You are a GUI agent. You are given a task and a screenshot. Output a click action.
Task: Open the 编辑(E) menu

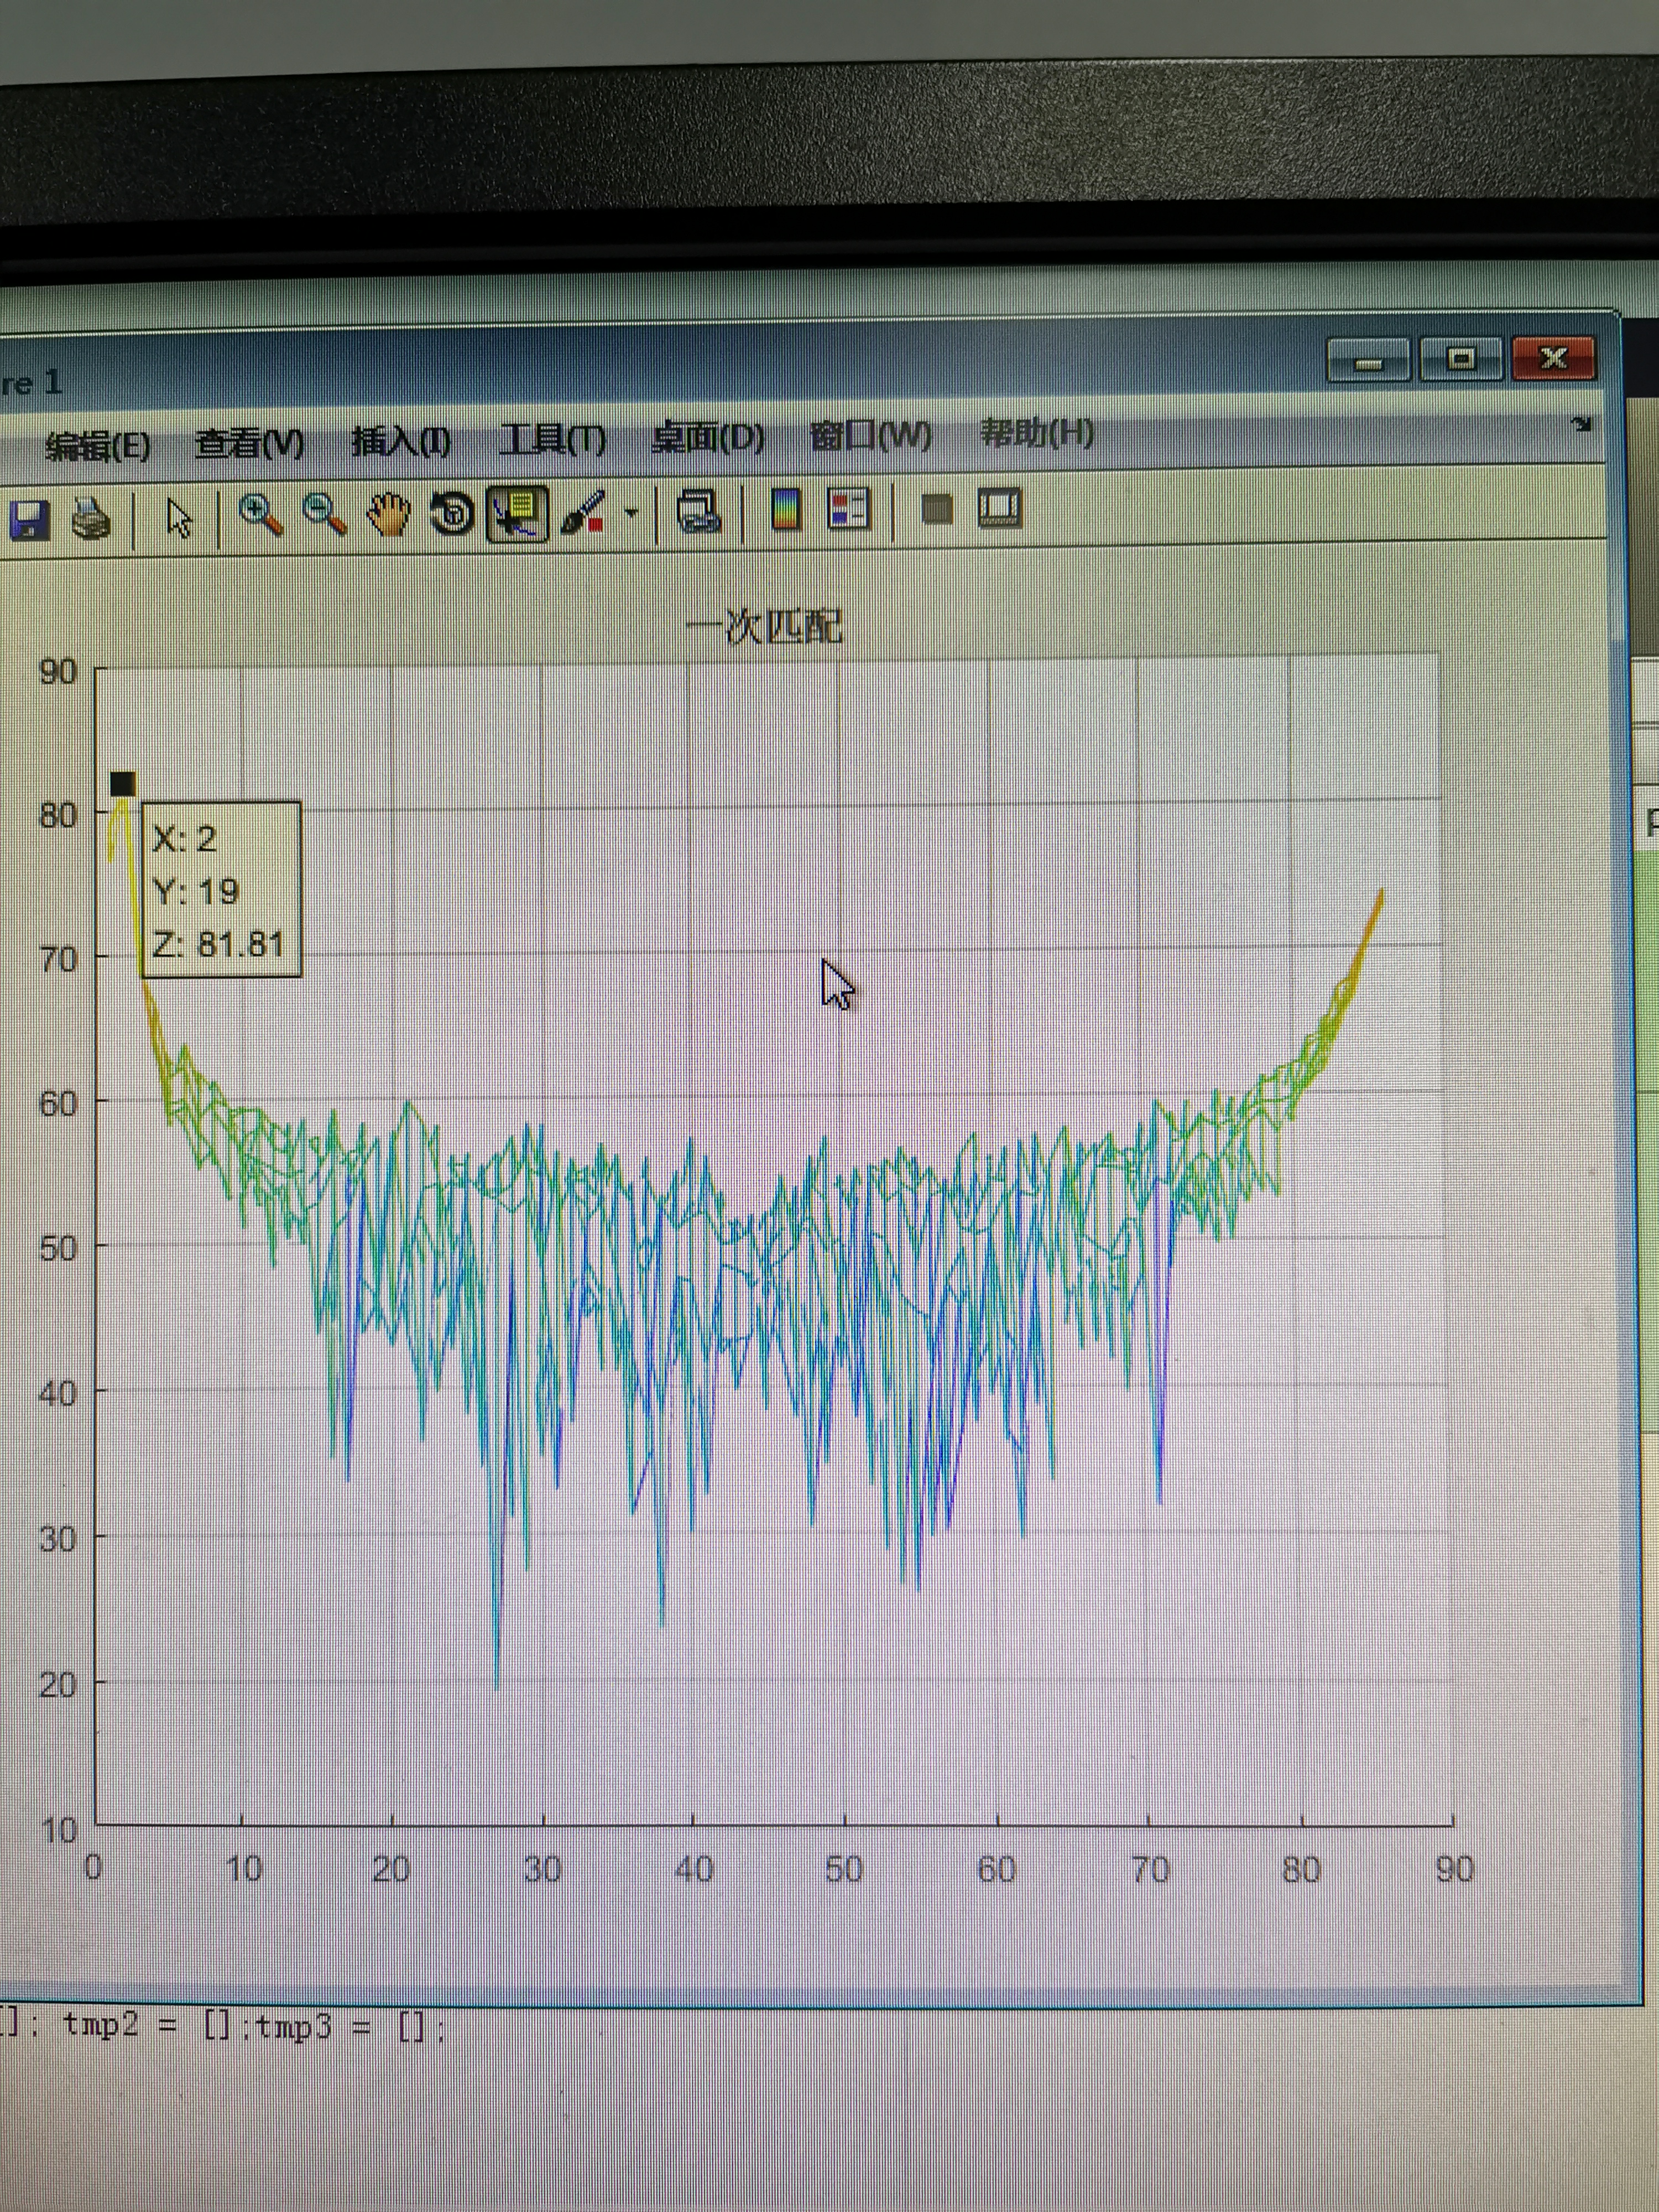98,446
